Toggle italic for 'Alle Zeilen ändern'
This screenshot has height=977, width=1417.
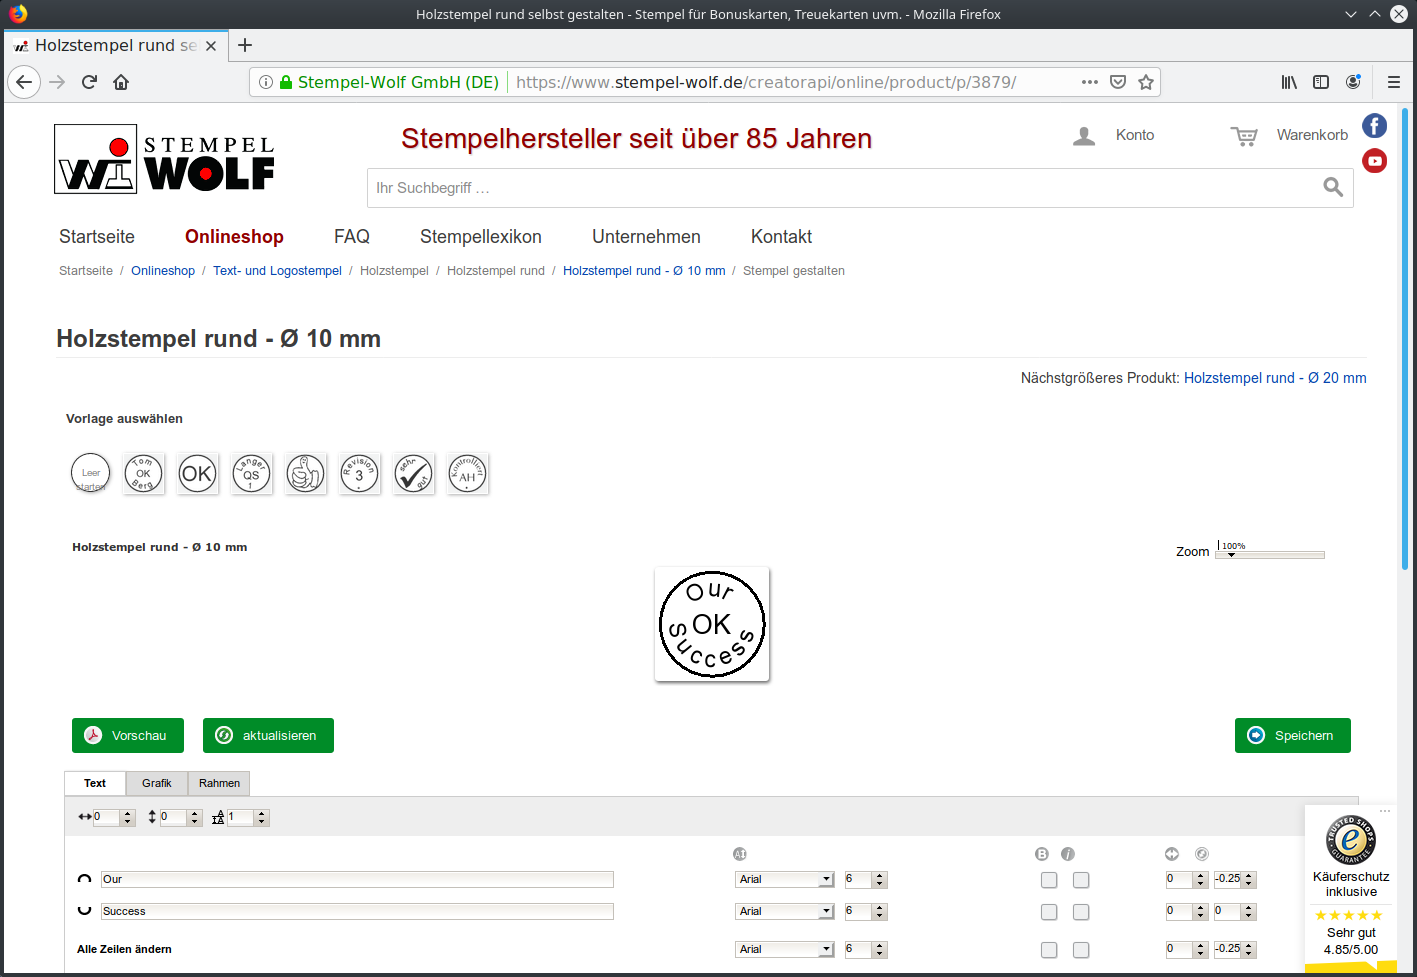(1081, 950)
